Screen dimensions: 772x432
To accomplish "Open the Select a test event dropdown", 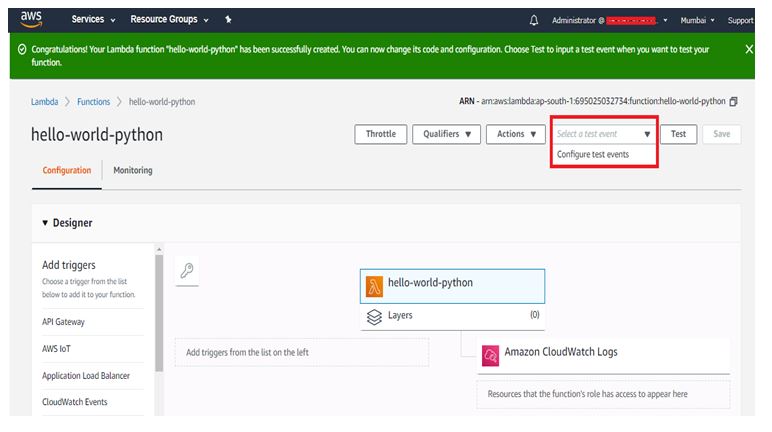I will pos(604,134).
